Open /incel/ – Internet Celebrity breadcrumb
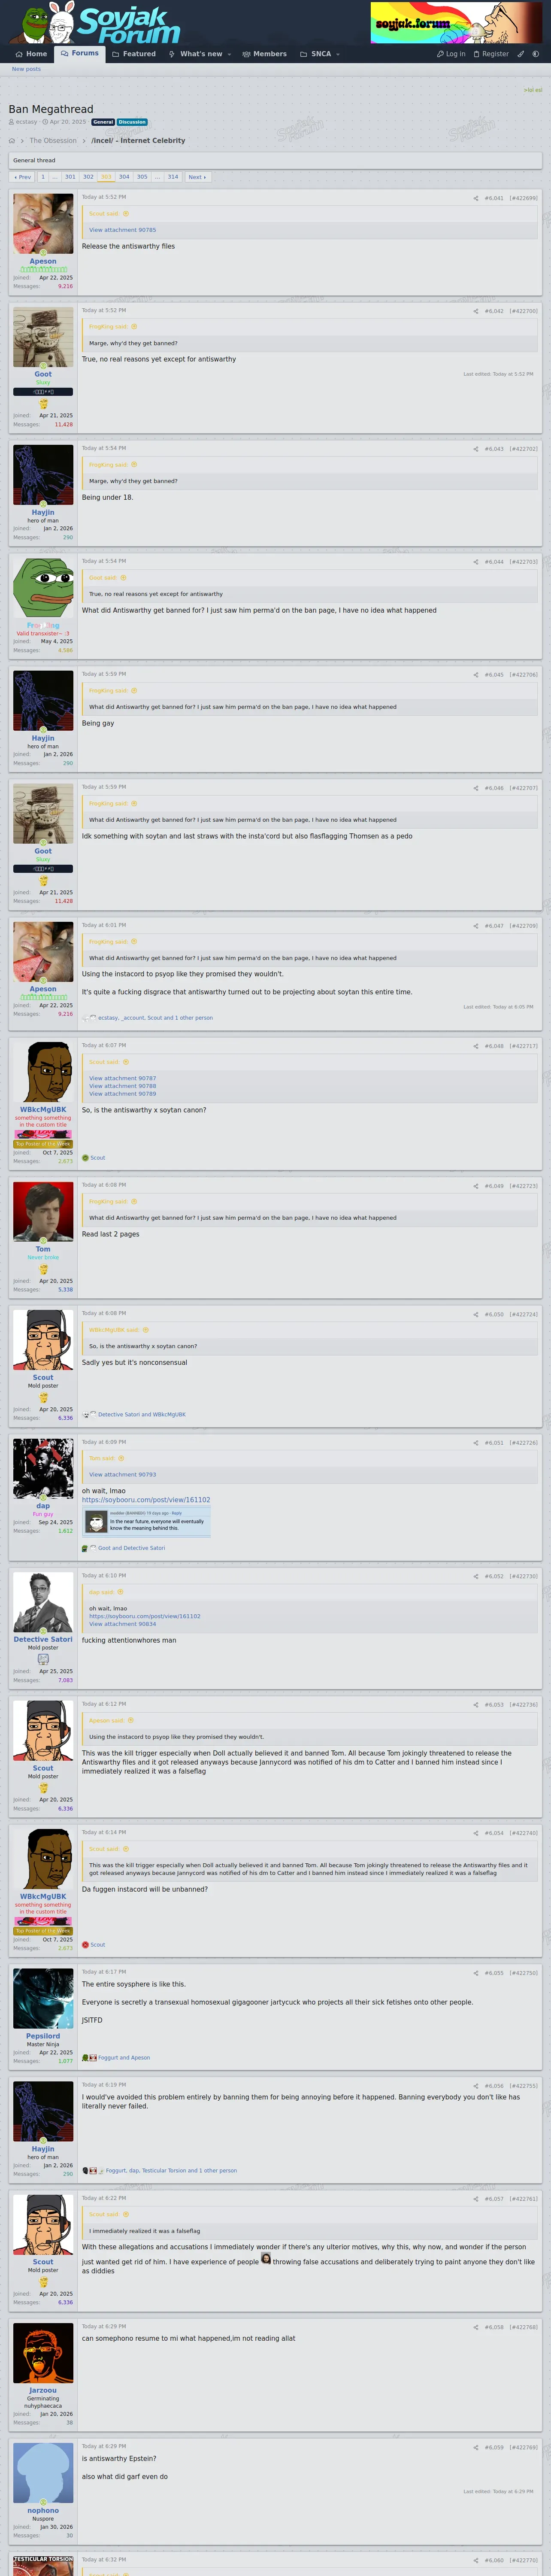The height and width of the screenshot is (2576, 551). (138, 141)
